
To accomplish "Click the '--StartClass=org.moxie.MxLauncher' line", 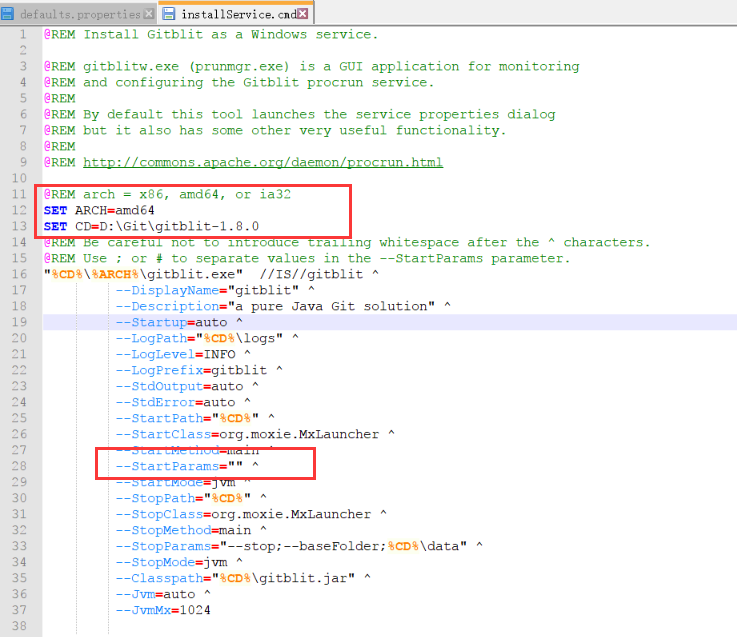I will coord(255,434).
